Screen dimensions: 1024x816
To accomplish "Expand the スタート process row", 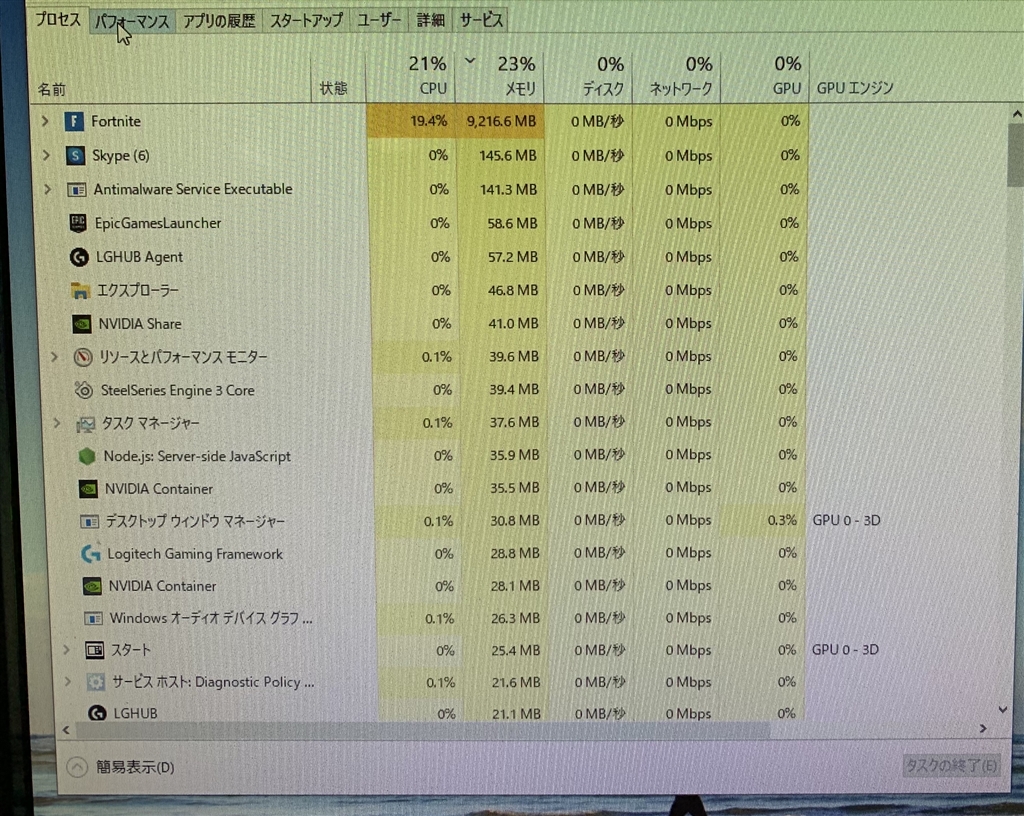I will pyautogui.click(x=66, y=650).
